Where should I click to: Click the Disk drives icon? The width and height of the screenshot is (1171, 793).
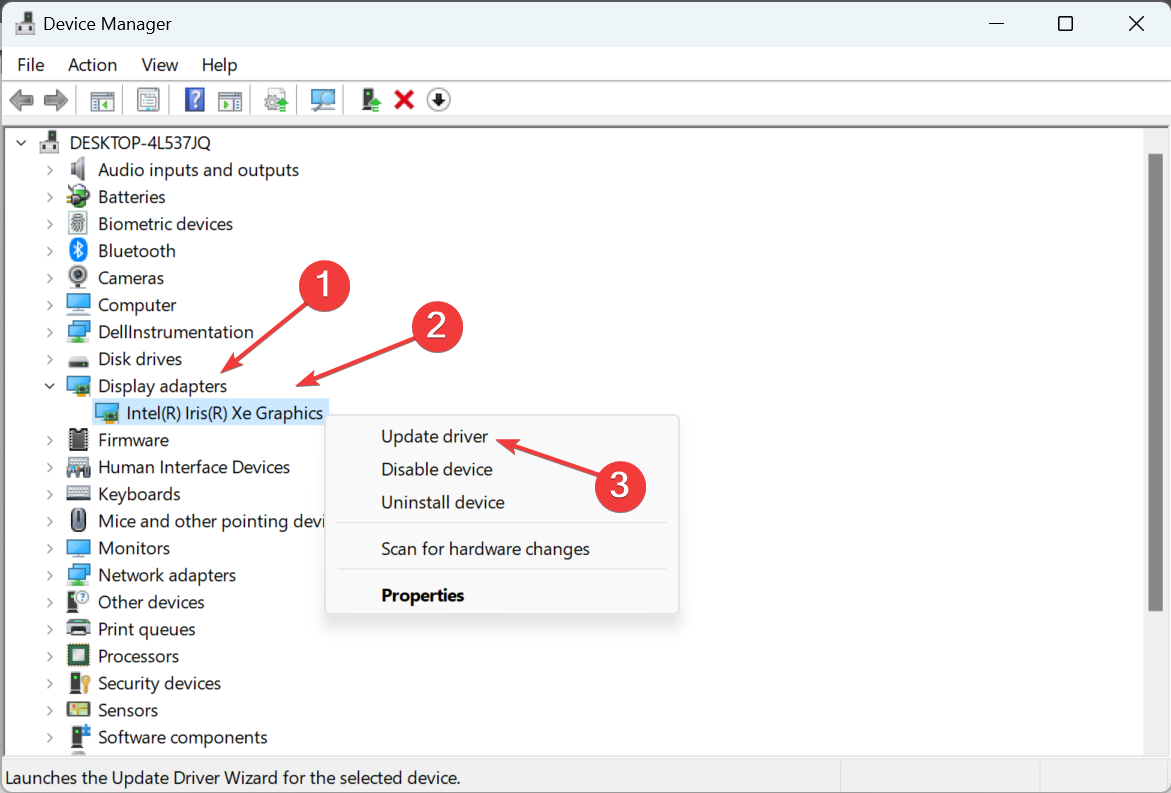coord(78,360)
